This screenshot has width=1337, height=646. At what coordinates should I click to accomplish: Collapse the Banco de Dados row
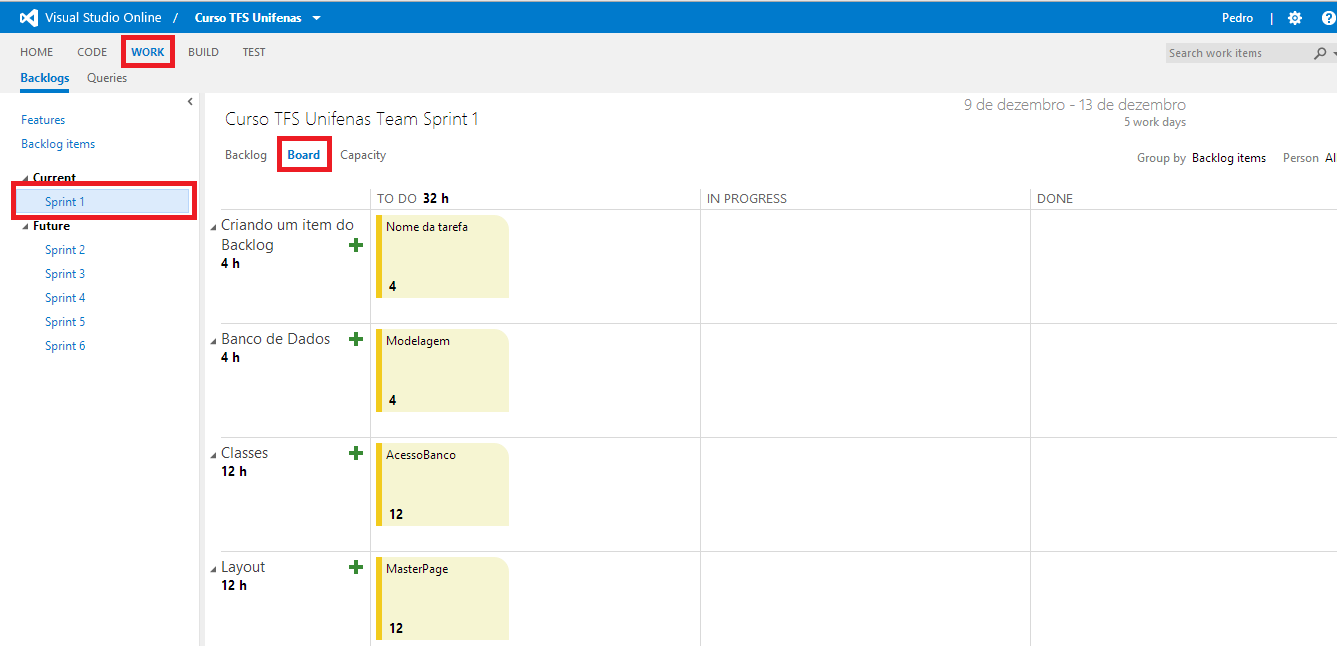[x=213, y=341]
